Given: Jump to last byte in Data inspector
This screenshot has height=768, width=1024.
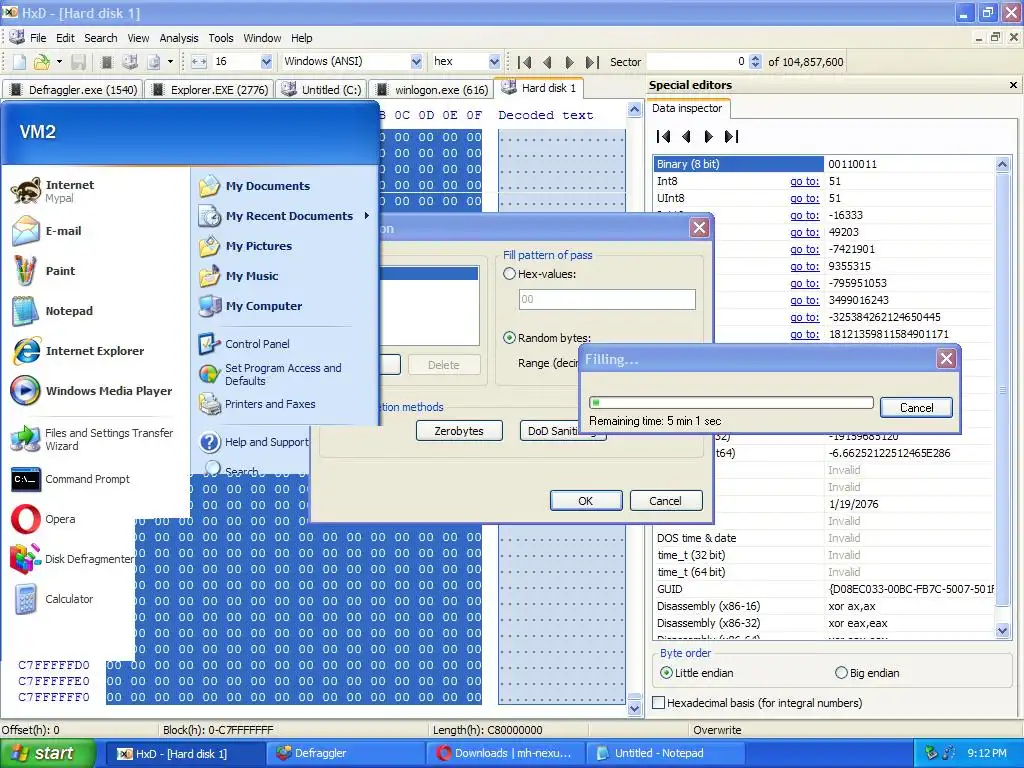Looking at the screenshot, I should coord(731,136).
